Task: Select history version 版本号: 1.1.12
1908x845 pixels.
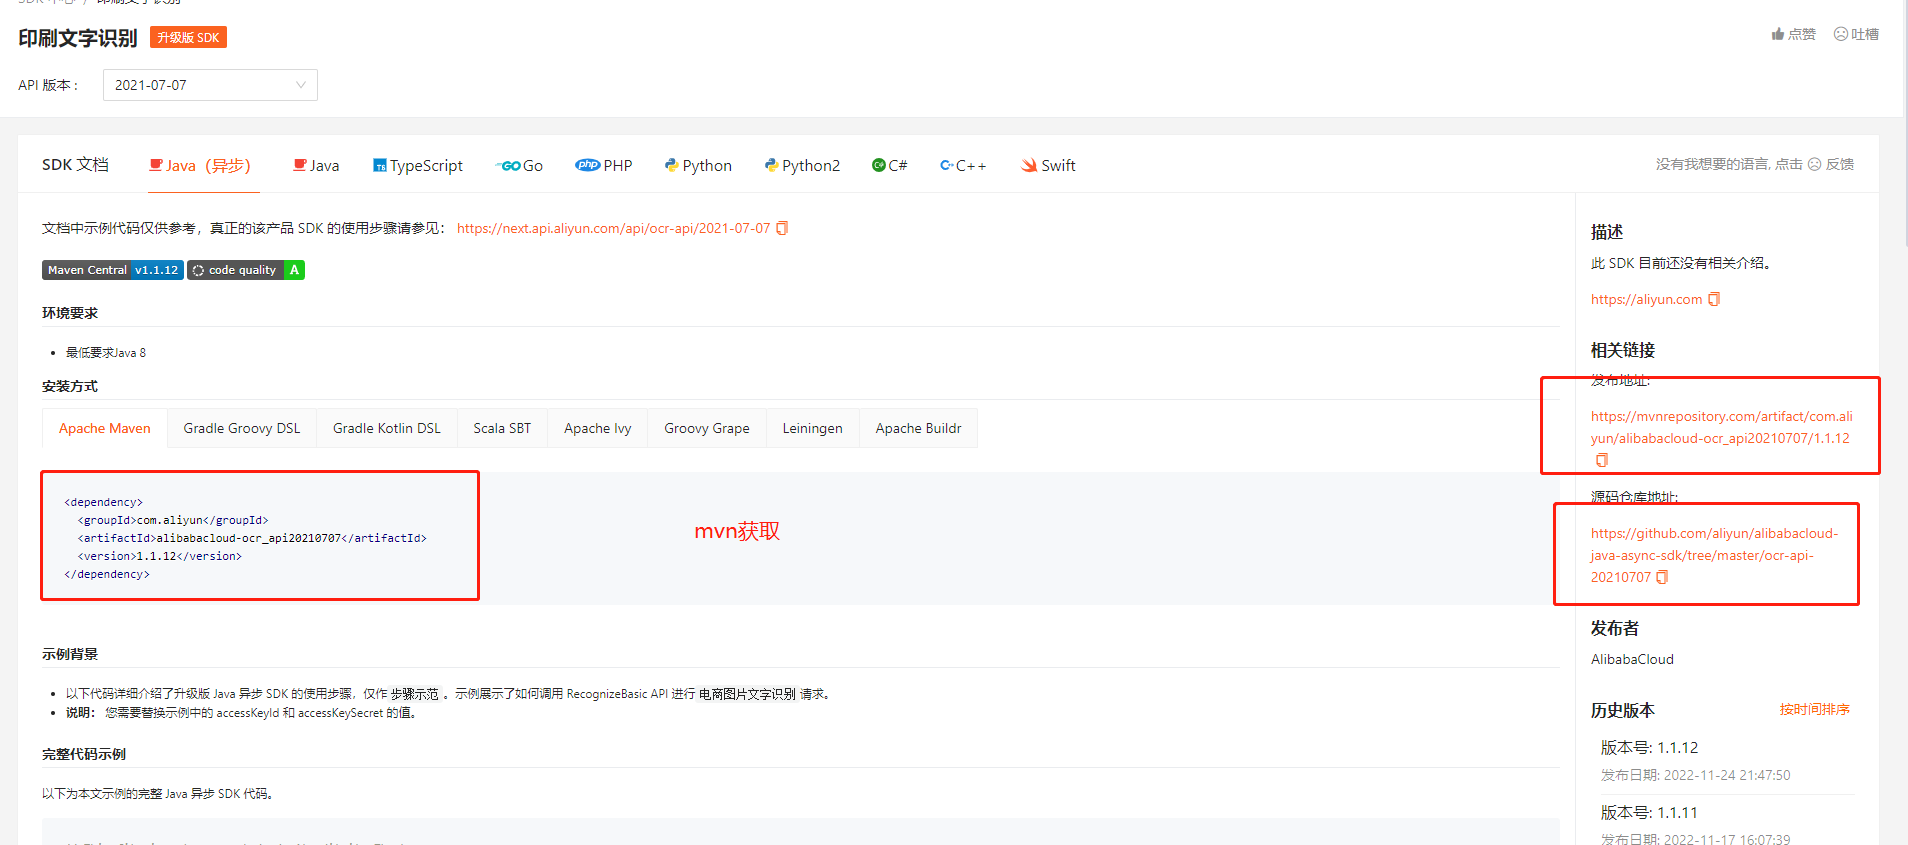Action: coord(1649,747)
